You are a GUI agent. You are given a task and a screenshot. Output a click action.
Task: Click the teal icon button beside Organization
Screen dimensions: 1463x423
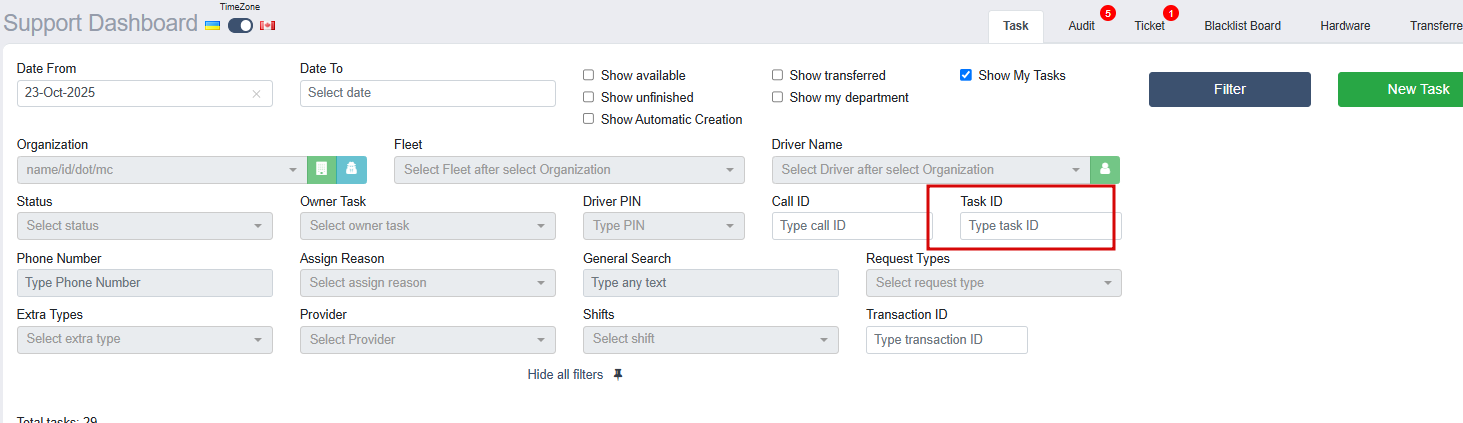[352, 170]
